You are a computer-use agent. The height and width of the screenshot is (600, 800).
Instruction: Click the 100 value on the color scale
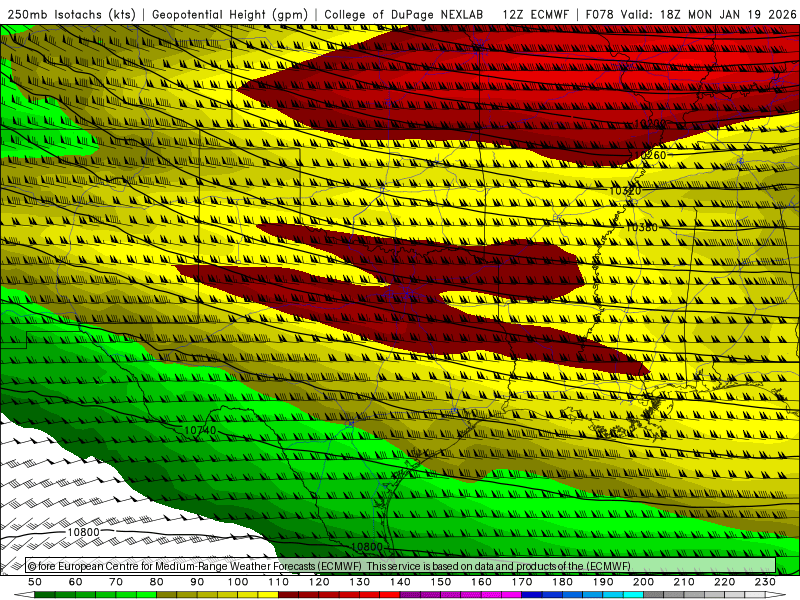coord(238,582)
